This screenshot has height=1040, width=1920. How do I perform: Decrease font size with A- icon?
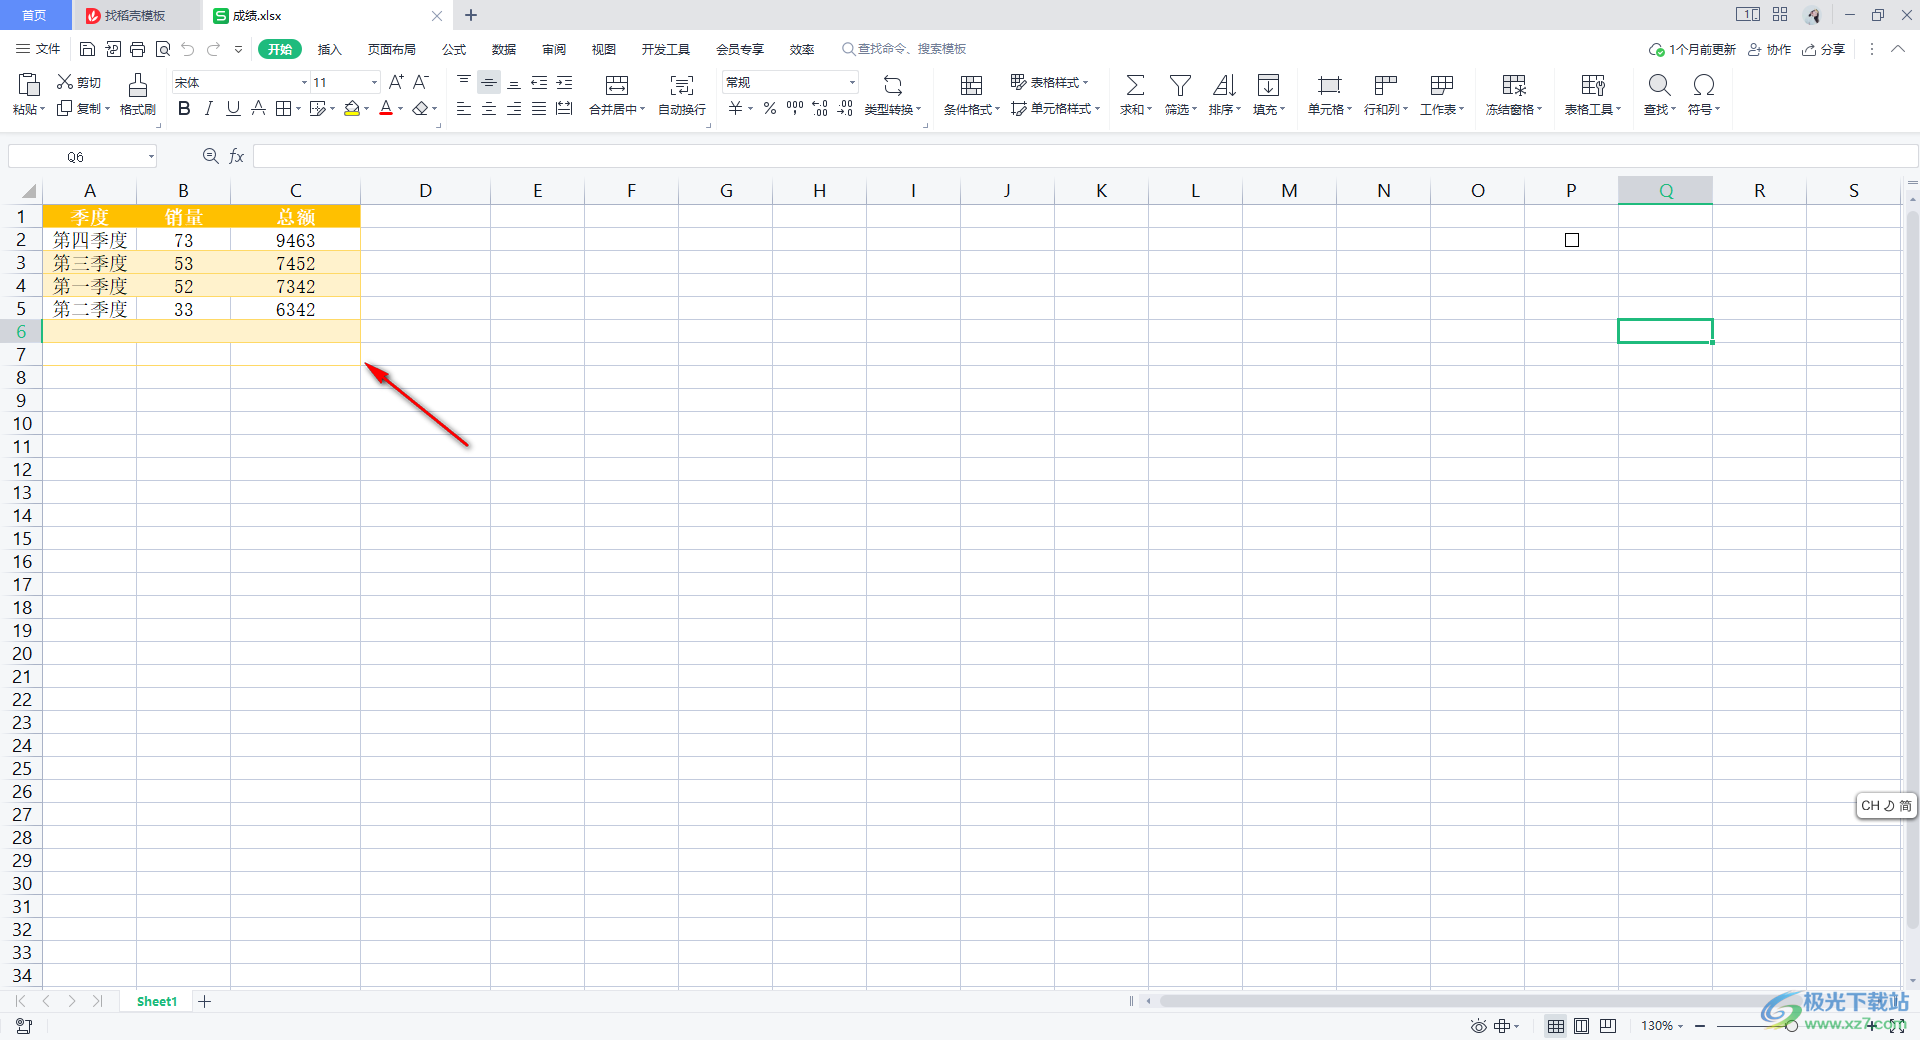coord(421,82)
